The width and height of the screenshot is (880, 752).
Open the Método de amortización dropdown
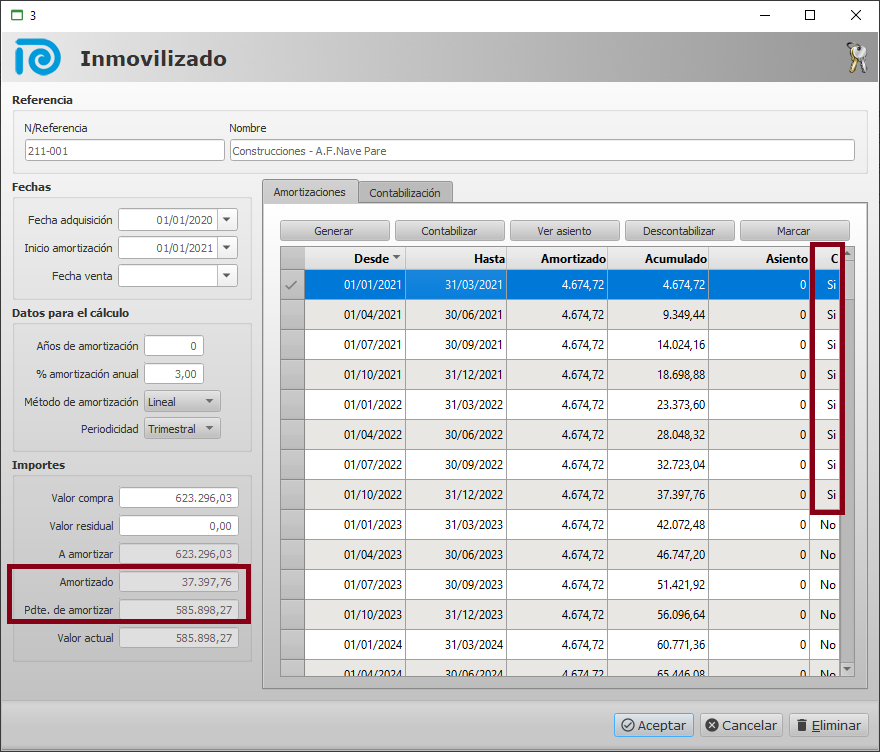(209, 402)
